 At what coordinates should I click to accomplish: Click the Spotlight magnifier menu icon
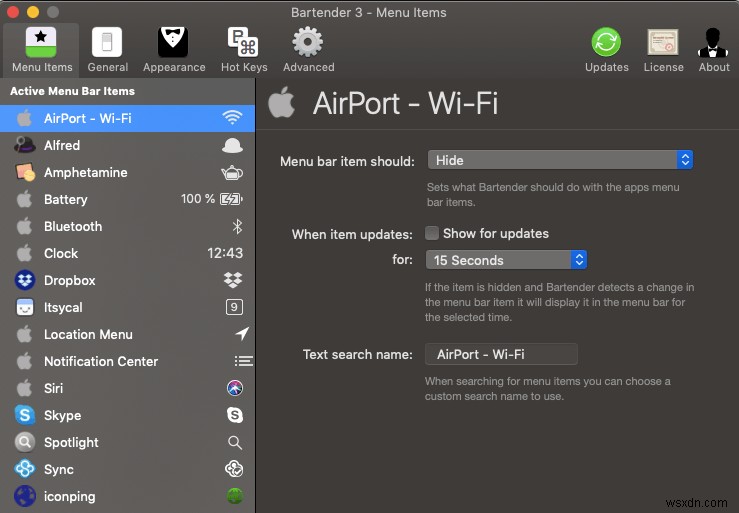coord(235,442)
